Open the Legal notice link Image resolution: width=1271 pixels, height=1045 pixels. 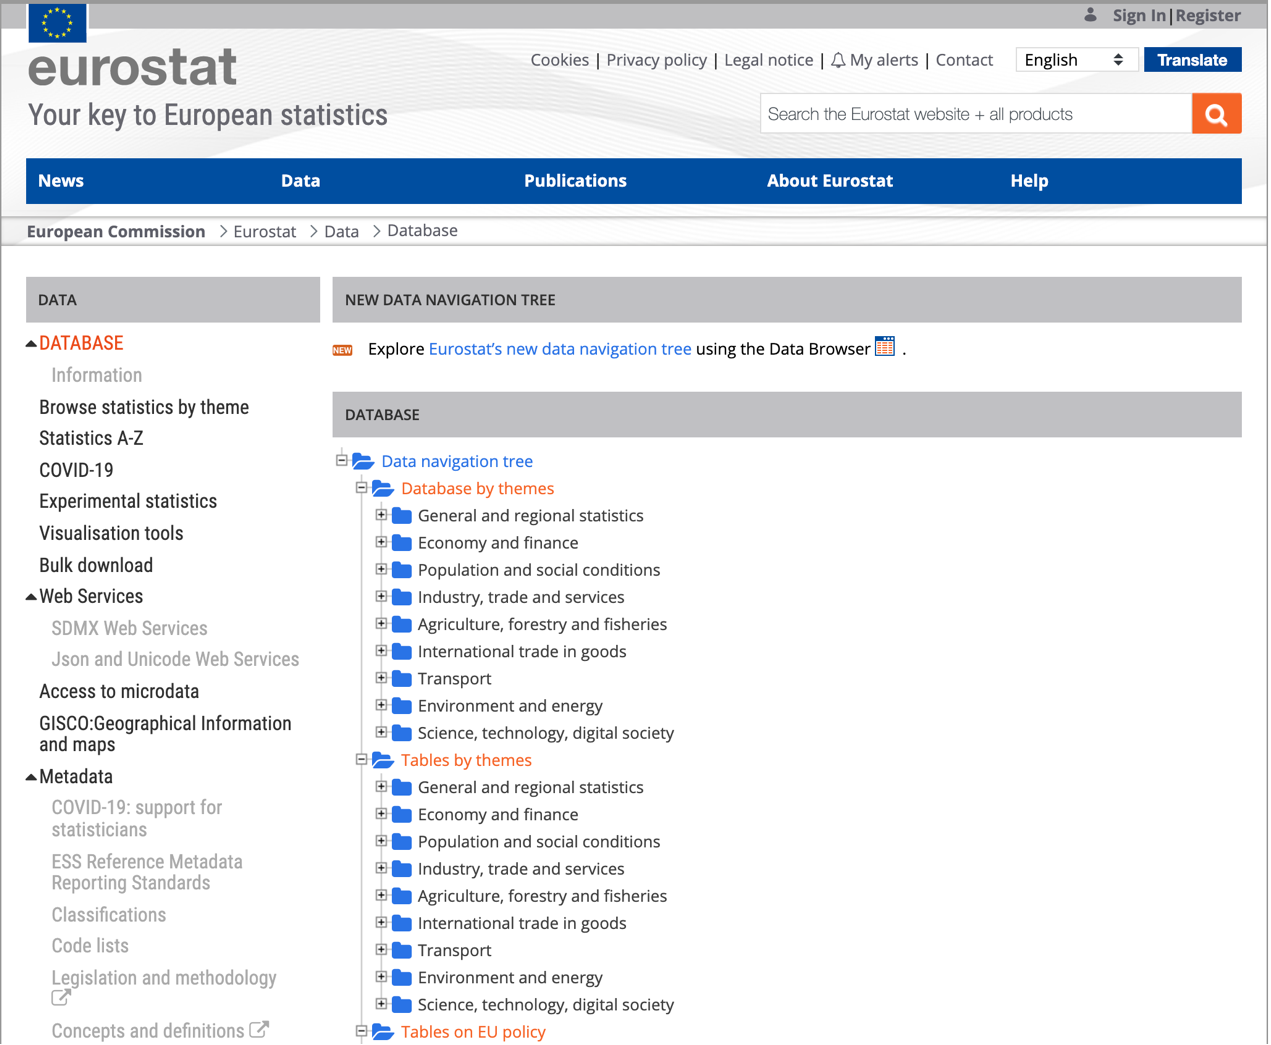point(768,60)
